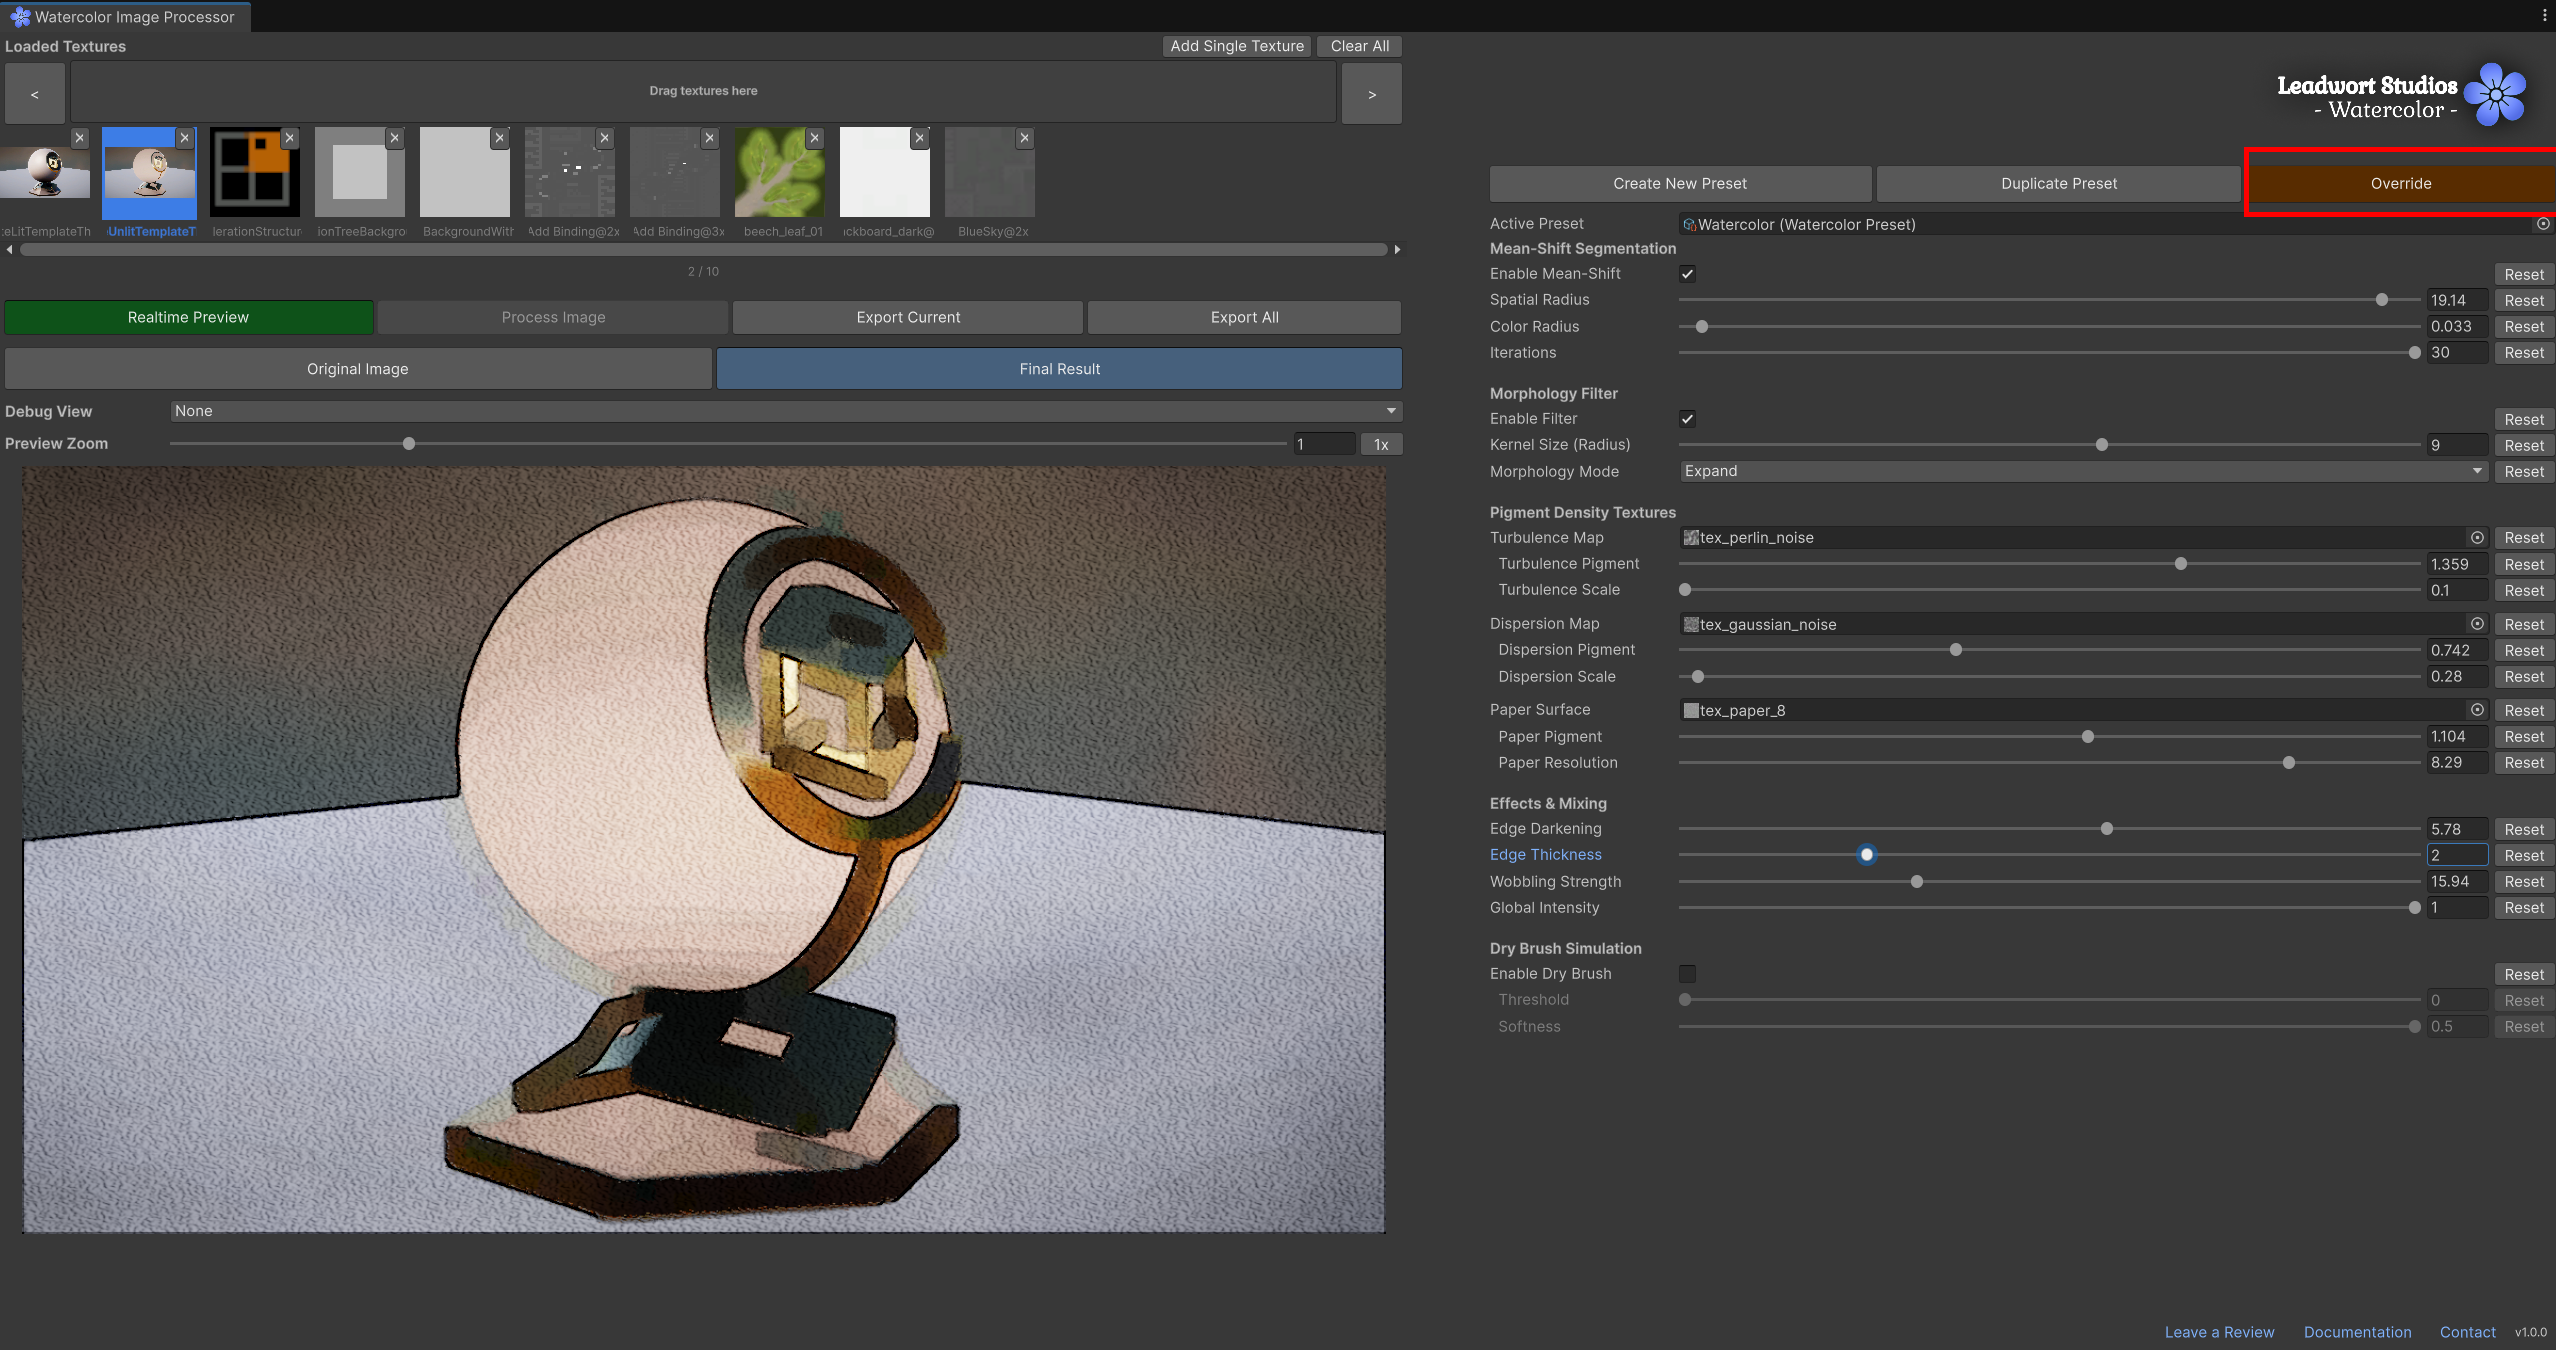Click the texture list scroll-right arrow
Image resolution: width=2556 pixels, height=1350 pixels.
[1397, 250]
